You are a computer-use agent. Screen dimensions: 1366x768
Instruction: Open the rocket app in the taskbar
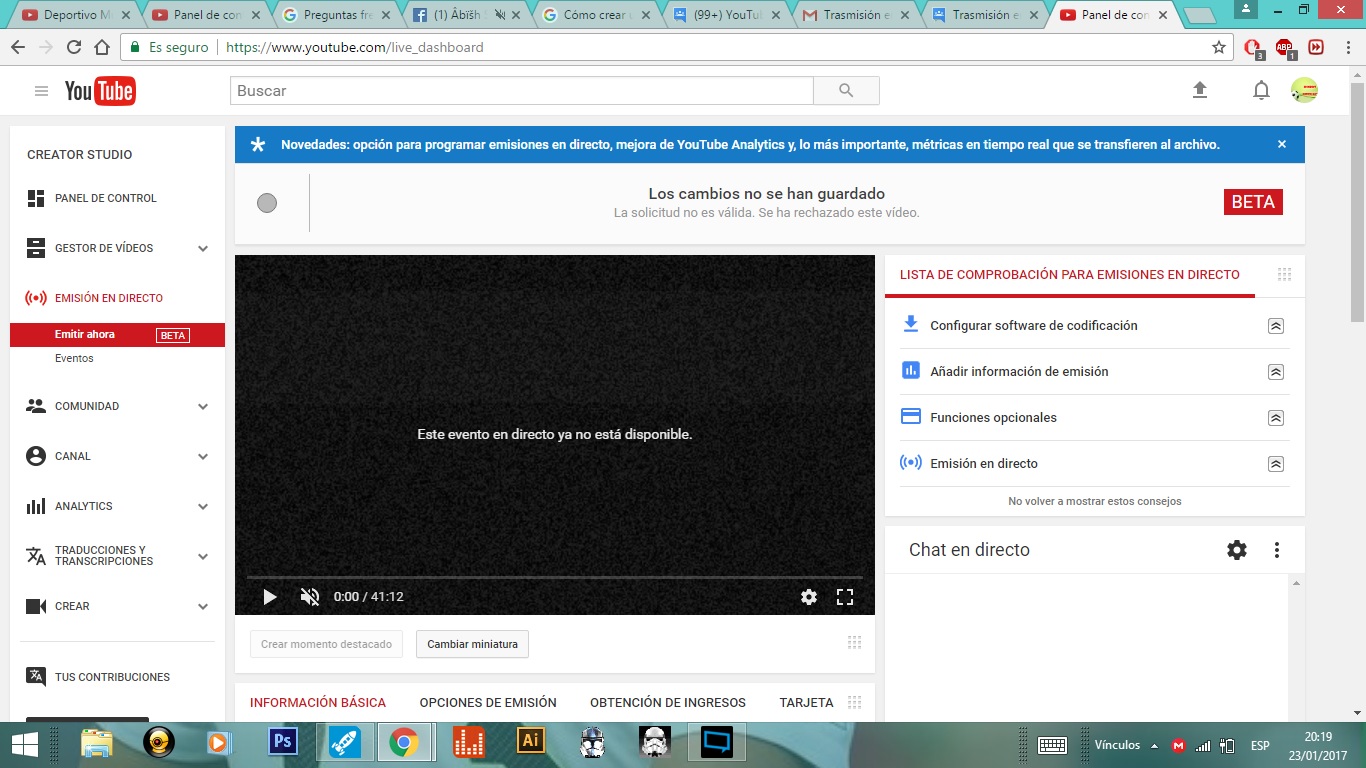[343, 742]
